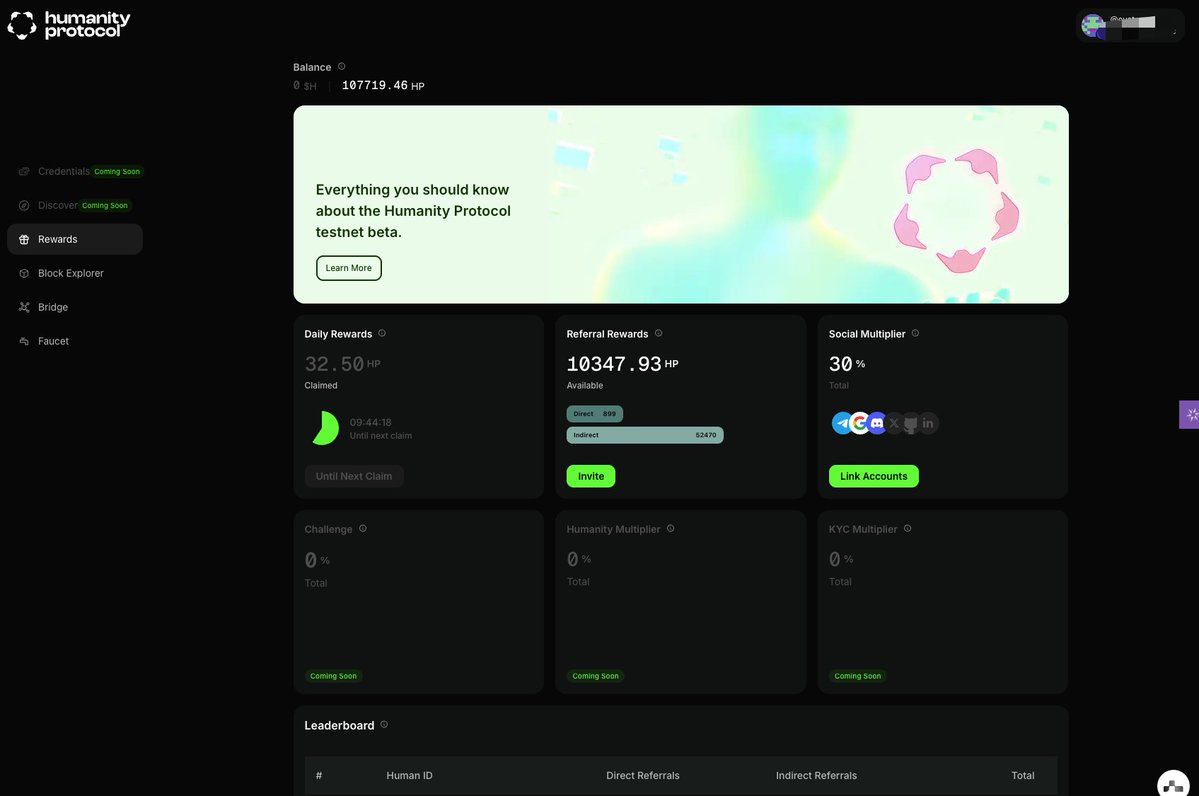Click the Rewards gift icon
This screenshot has height=796, width=1199.
pos(24,239)
